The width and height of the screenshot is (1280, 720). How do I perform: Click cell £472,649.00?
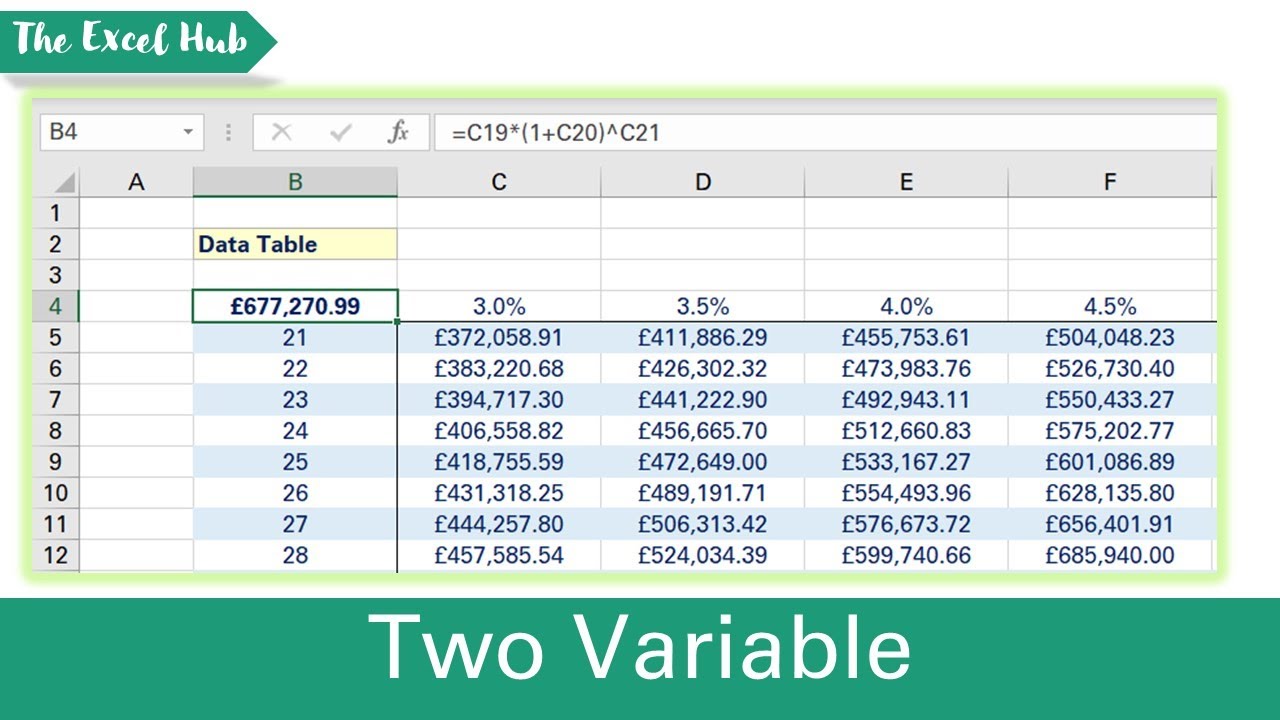tap(703, 462)
